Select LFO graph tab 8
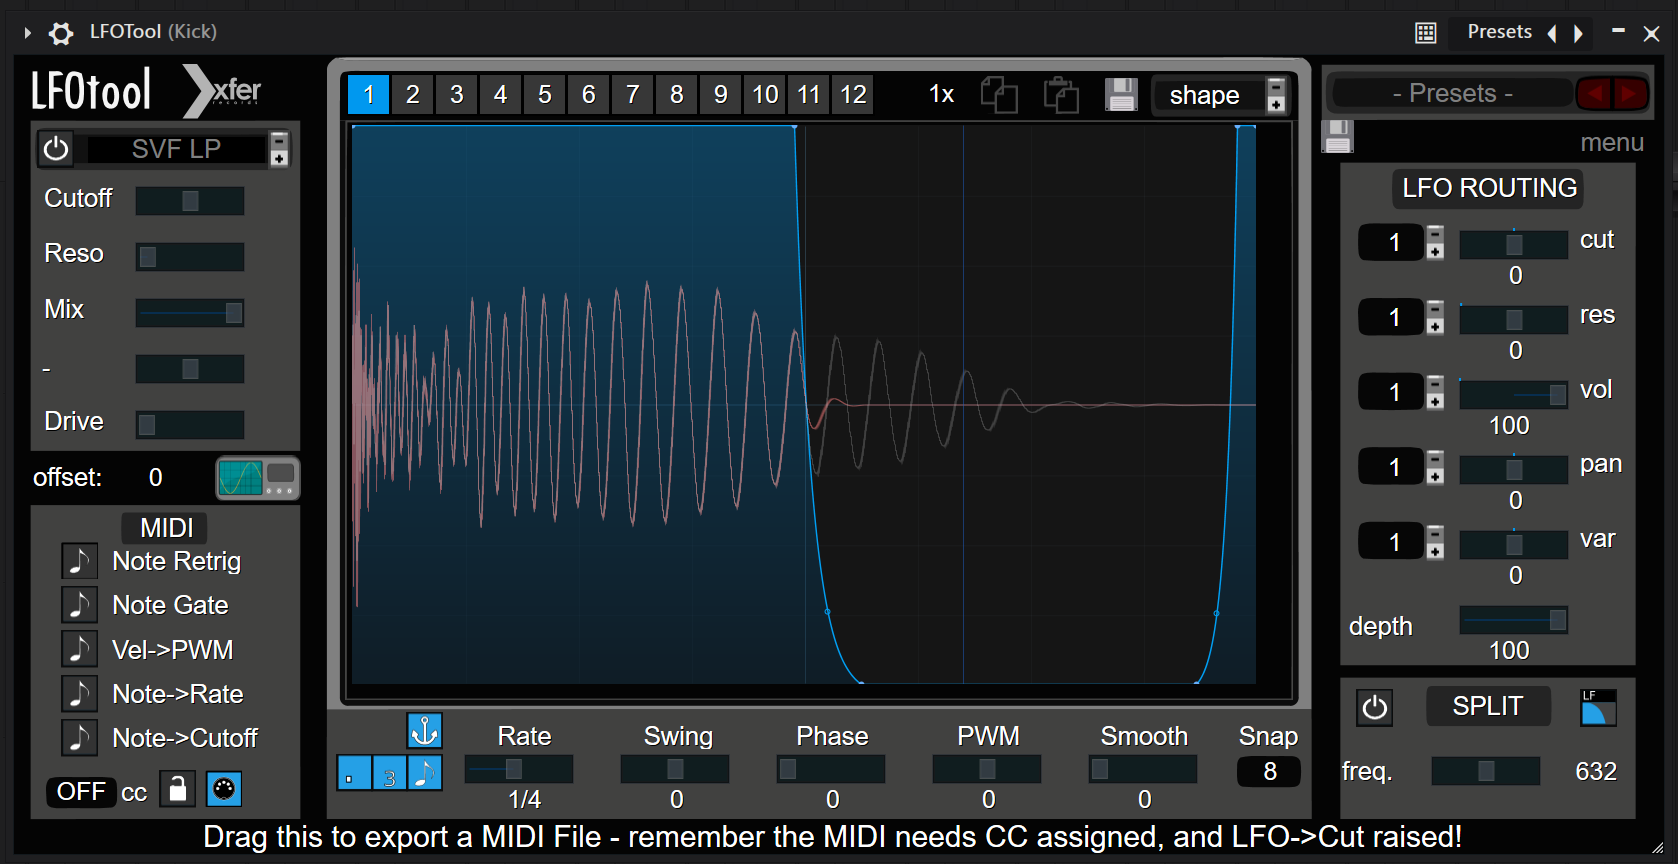The width and height of the screenshot is (1678, 864). (x=676, y=95)
